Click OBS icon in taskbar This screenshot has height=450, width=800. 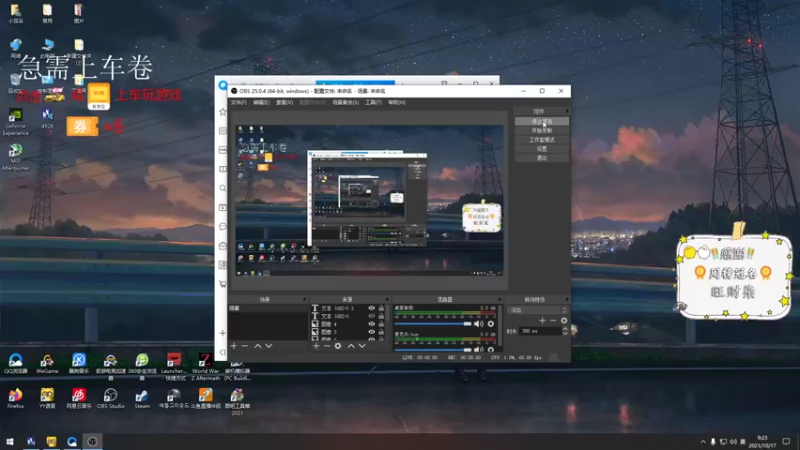click(92, 441)
